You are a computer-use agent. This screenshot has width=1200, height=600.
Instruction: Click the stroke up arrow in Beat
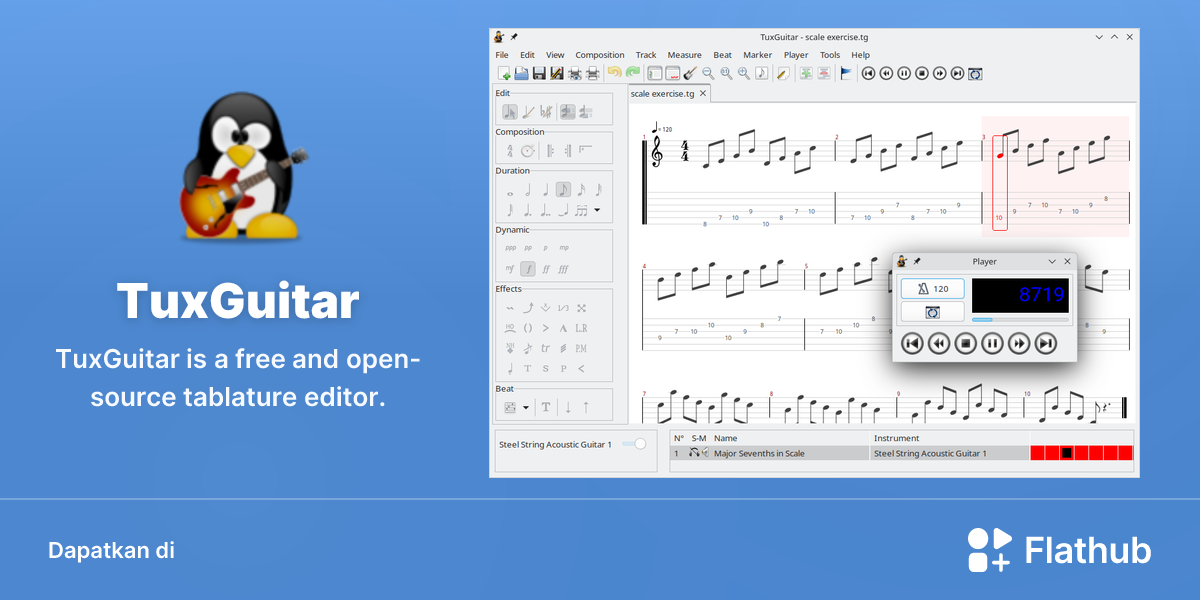pyautogui.click(x=586, y=407)
